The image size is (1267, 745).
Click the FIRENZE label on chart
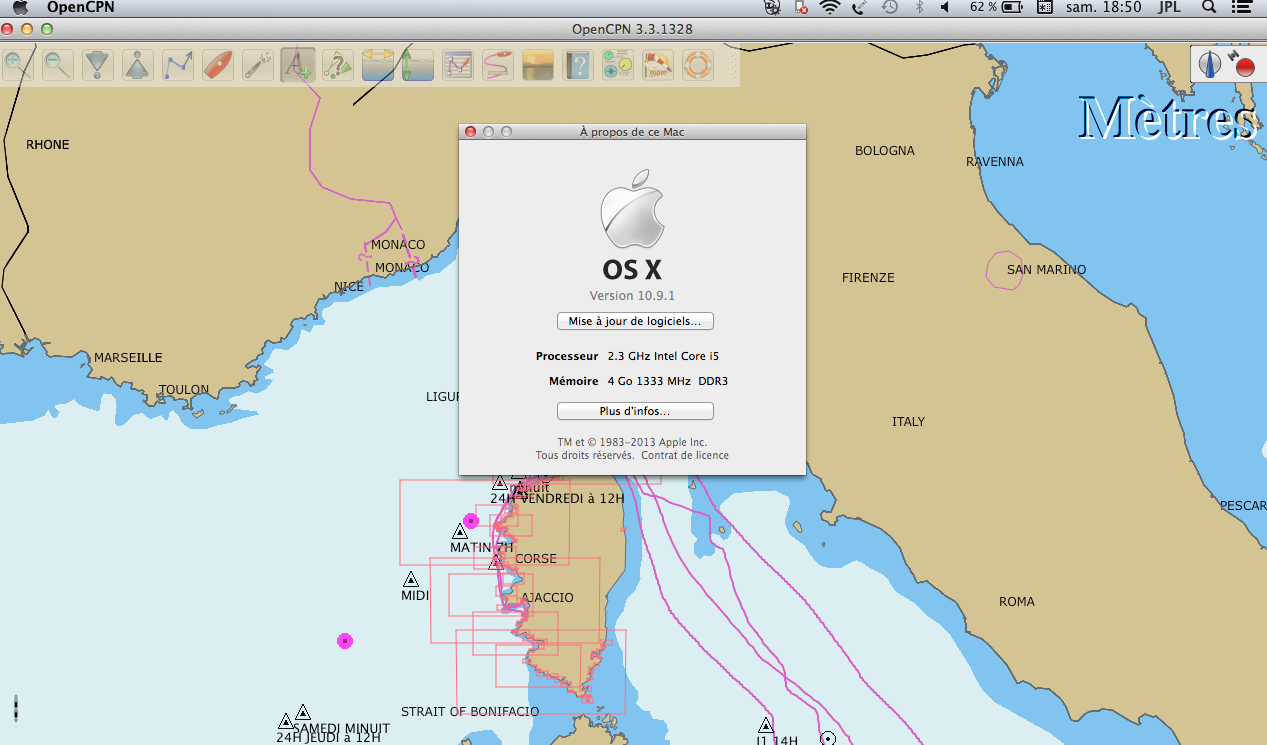868,278
